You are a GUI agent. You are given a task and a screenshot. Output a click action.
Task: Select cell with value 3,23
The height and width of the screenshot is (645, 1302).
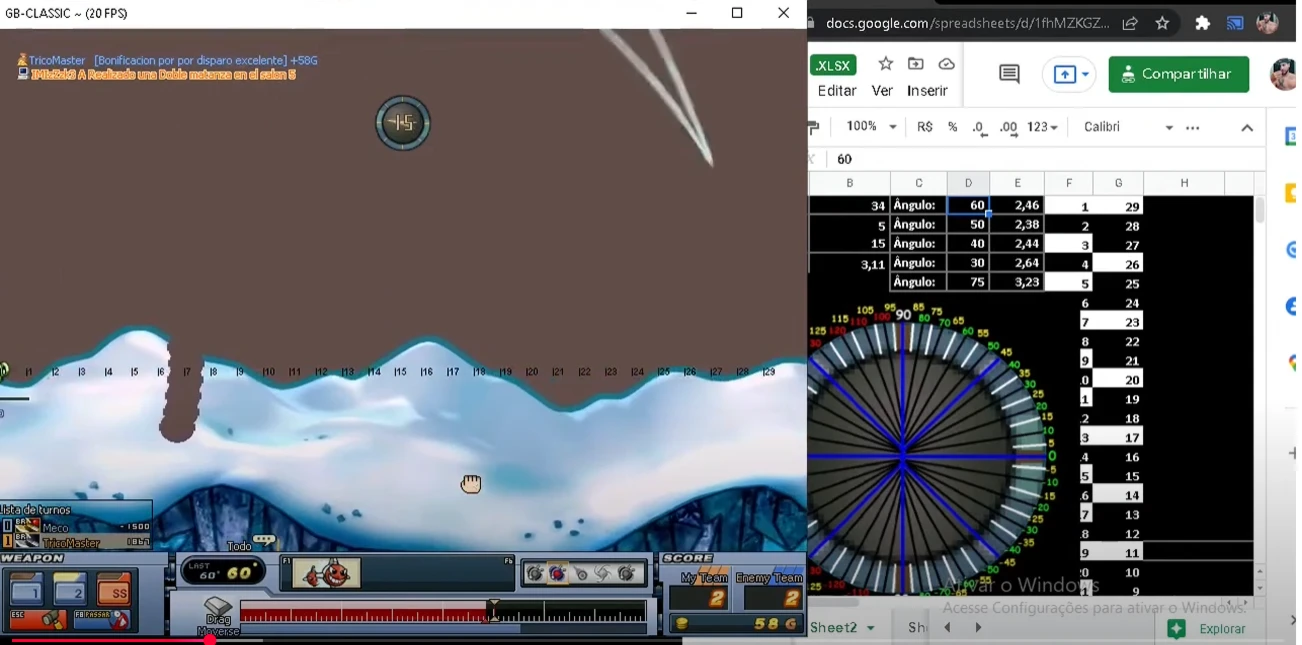pyautogui.click(x=1017, y=282)
